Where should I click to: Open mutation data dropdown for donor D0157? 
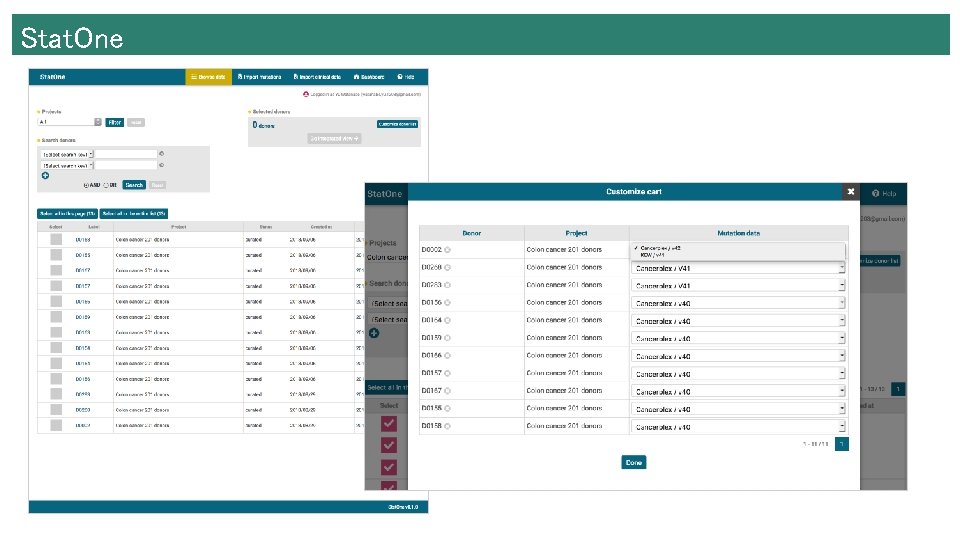coord(738,374)
